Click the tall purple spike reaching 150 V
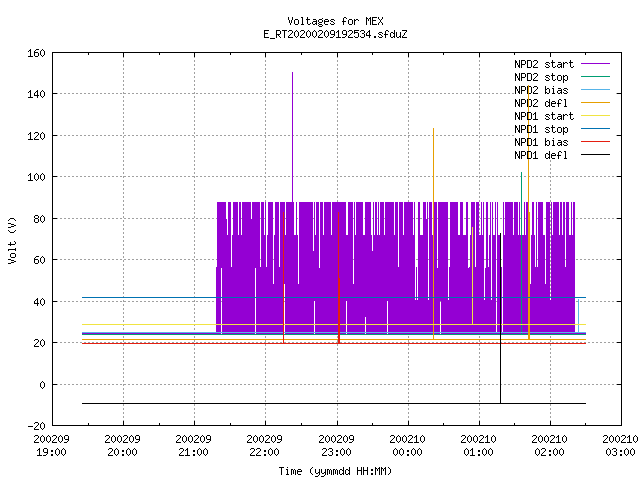The width and height of the screenshot is (640, 480). 292,137
